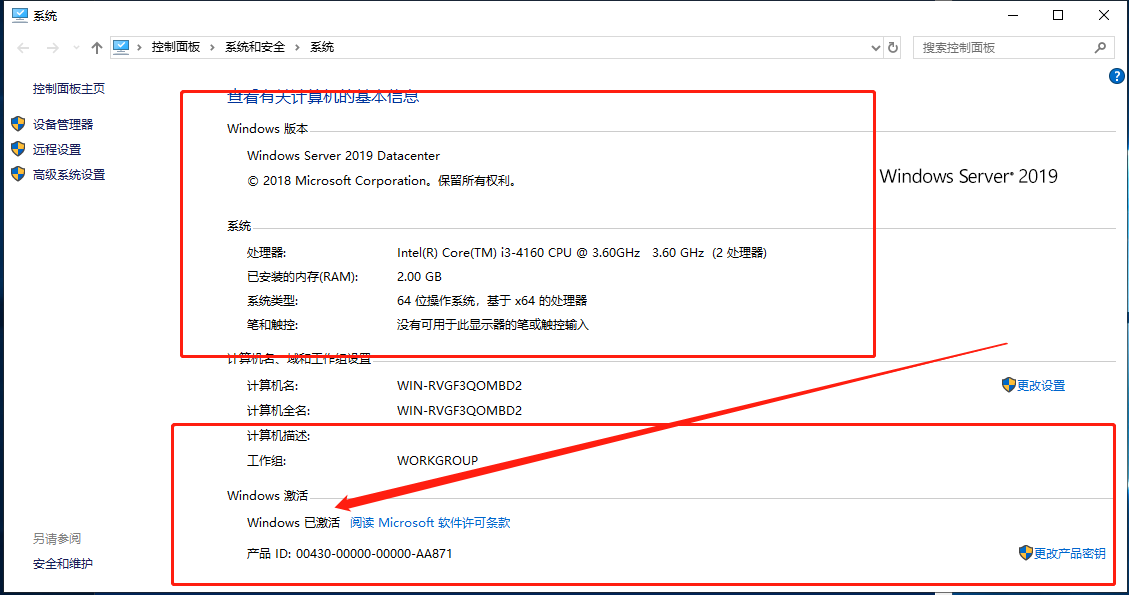Click the shield icon beside 更改产品密钥
This screenshot has width=1129, height=595.
pyautogui.click(x=1026, y=552)
